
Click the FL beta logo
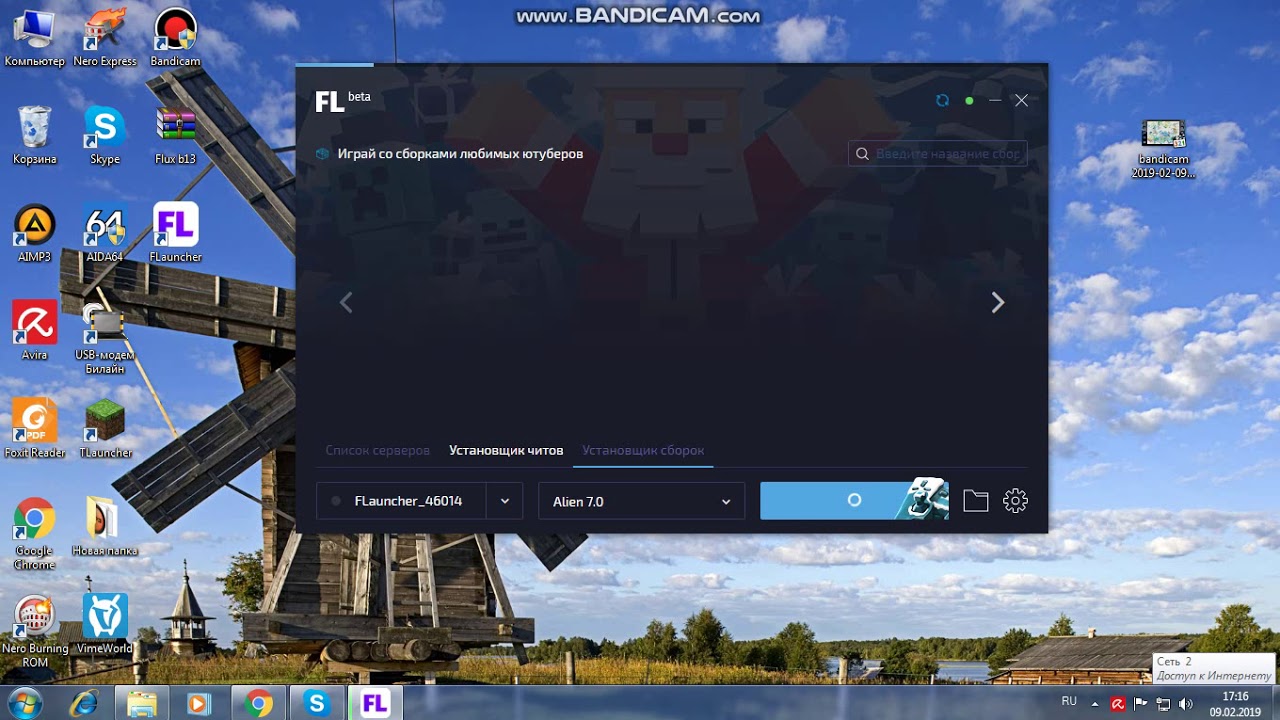[x=343, y=100]
